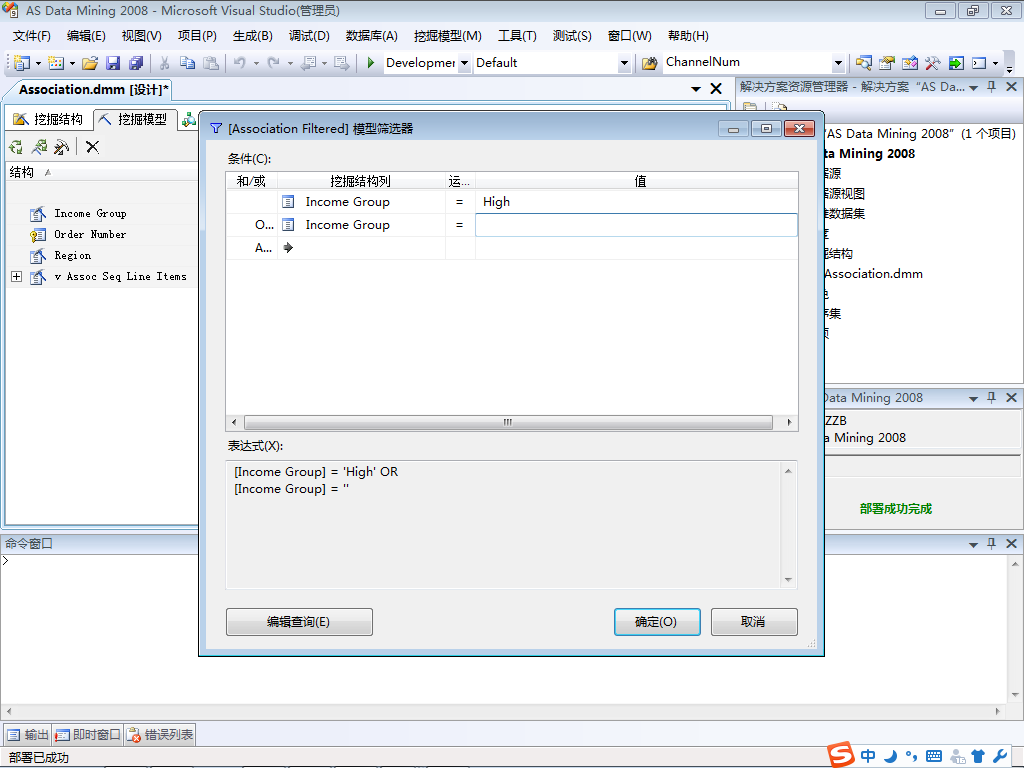Screen dimensions: 1024x768
Task: Click the pickaxe process model icon
Action: 39,147
